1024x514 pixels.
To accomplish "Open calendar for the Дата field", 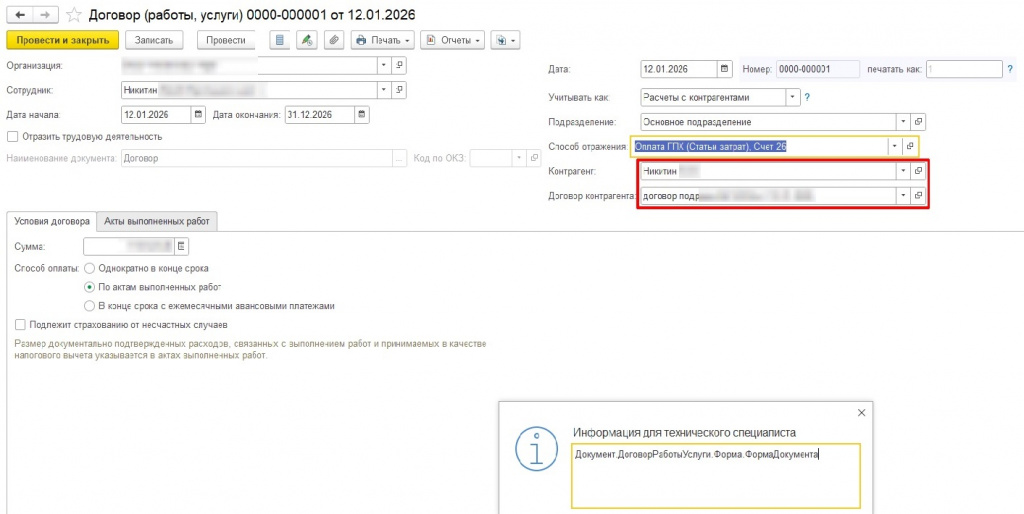I will coord(724,69).
